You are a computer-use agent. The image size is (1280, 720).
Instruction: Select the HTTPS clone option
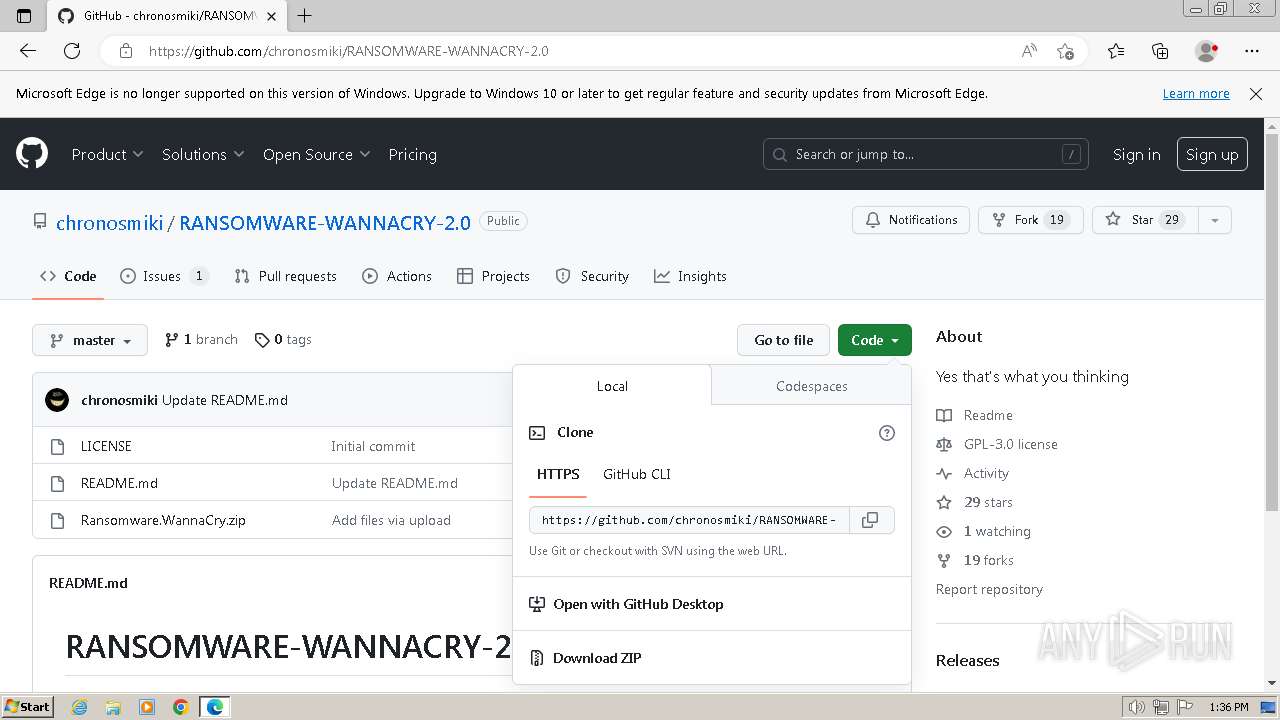(558, 474)
